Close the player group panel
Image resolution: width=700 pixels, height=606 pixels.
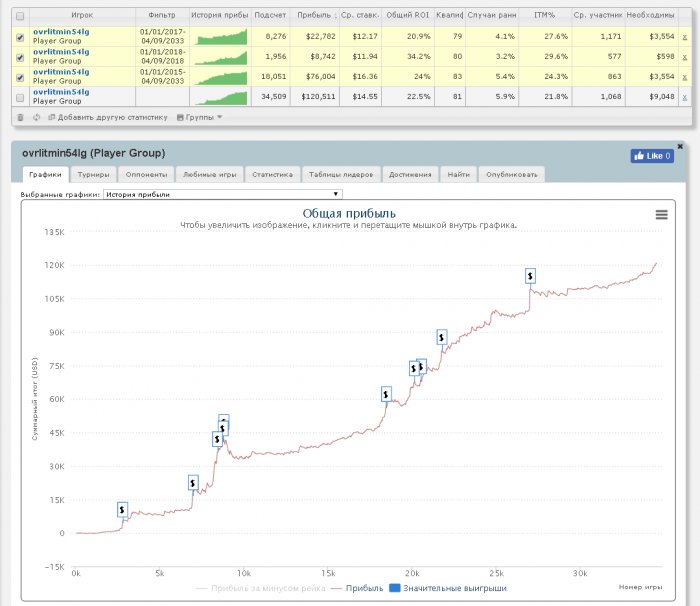point(679,146)
